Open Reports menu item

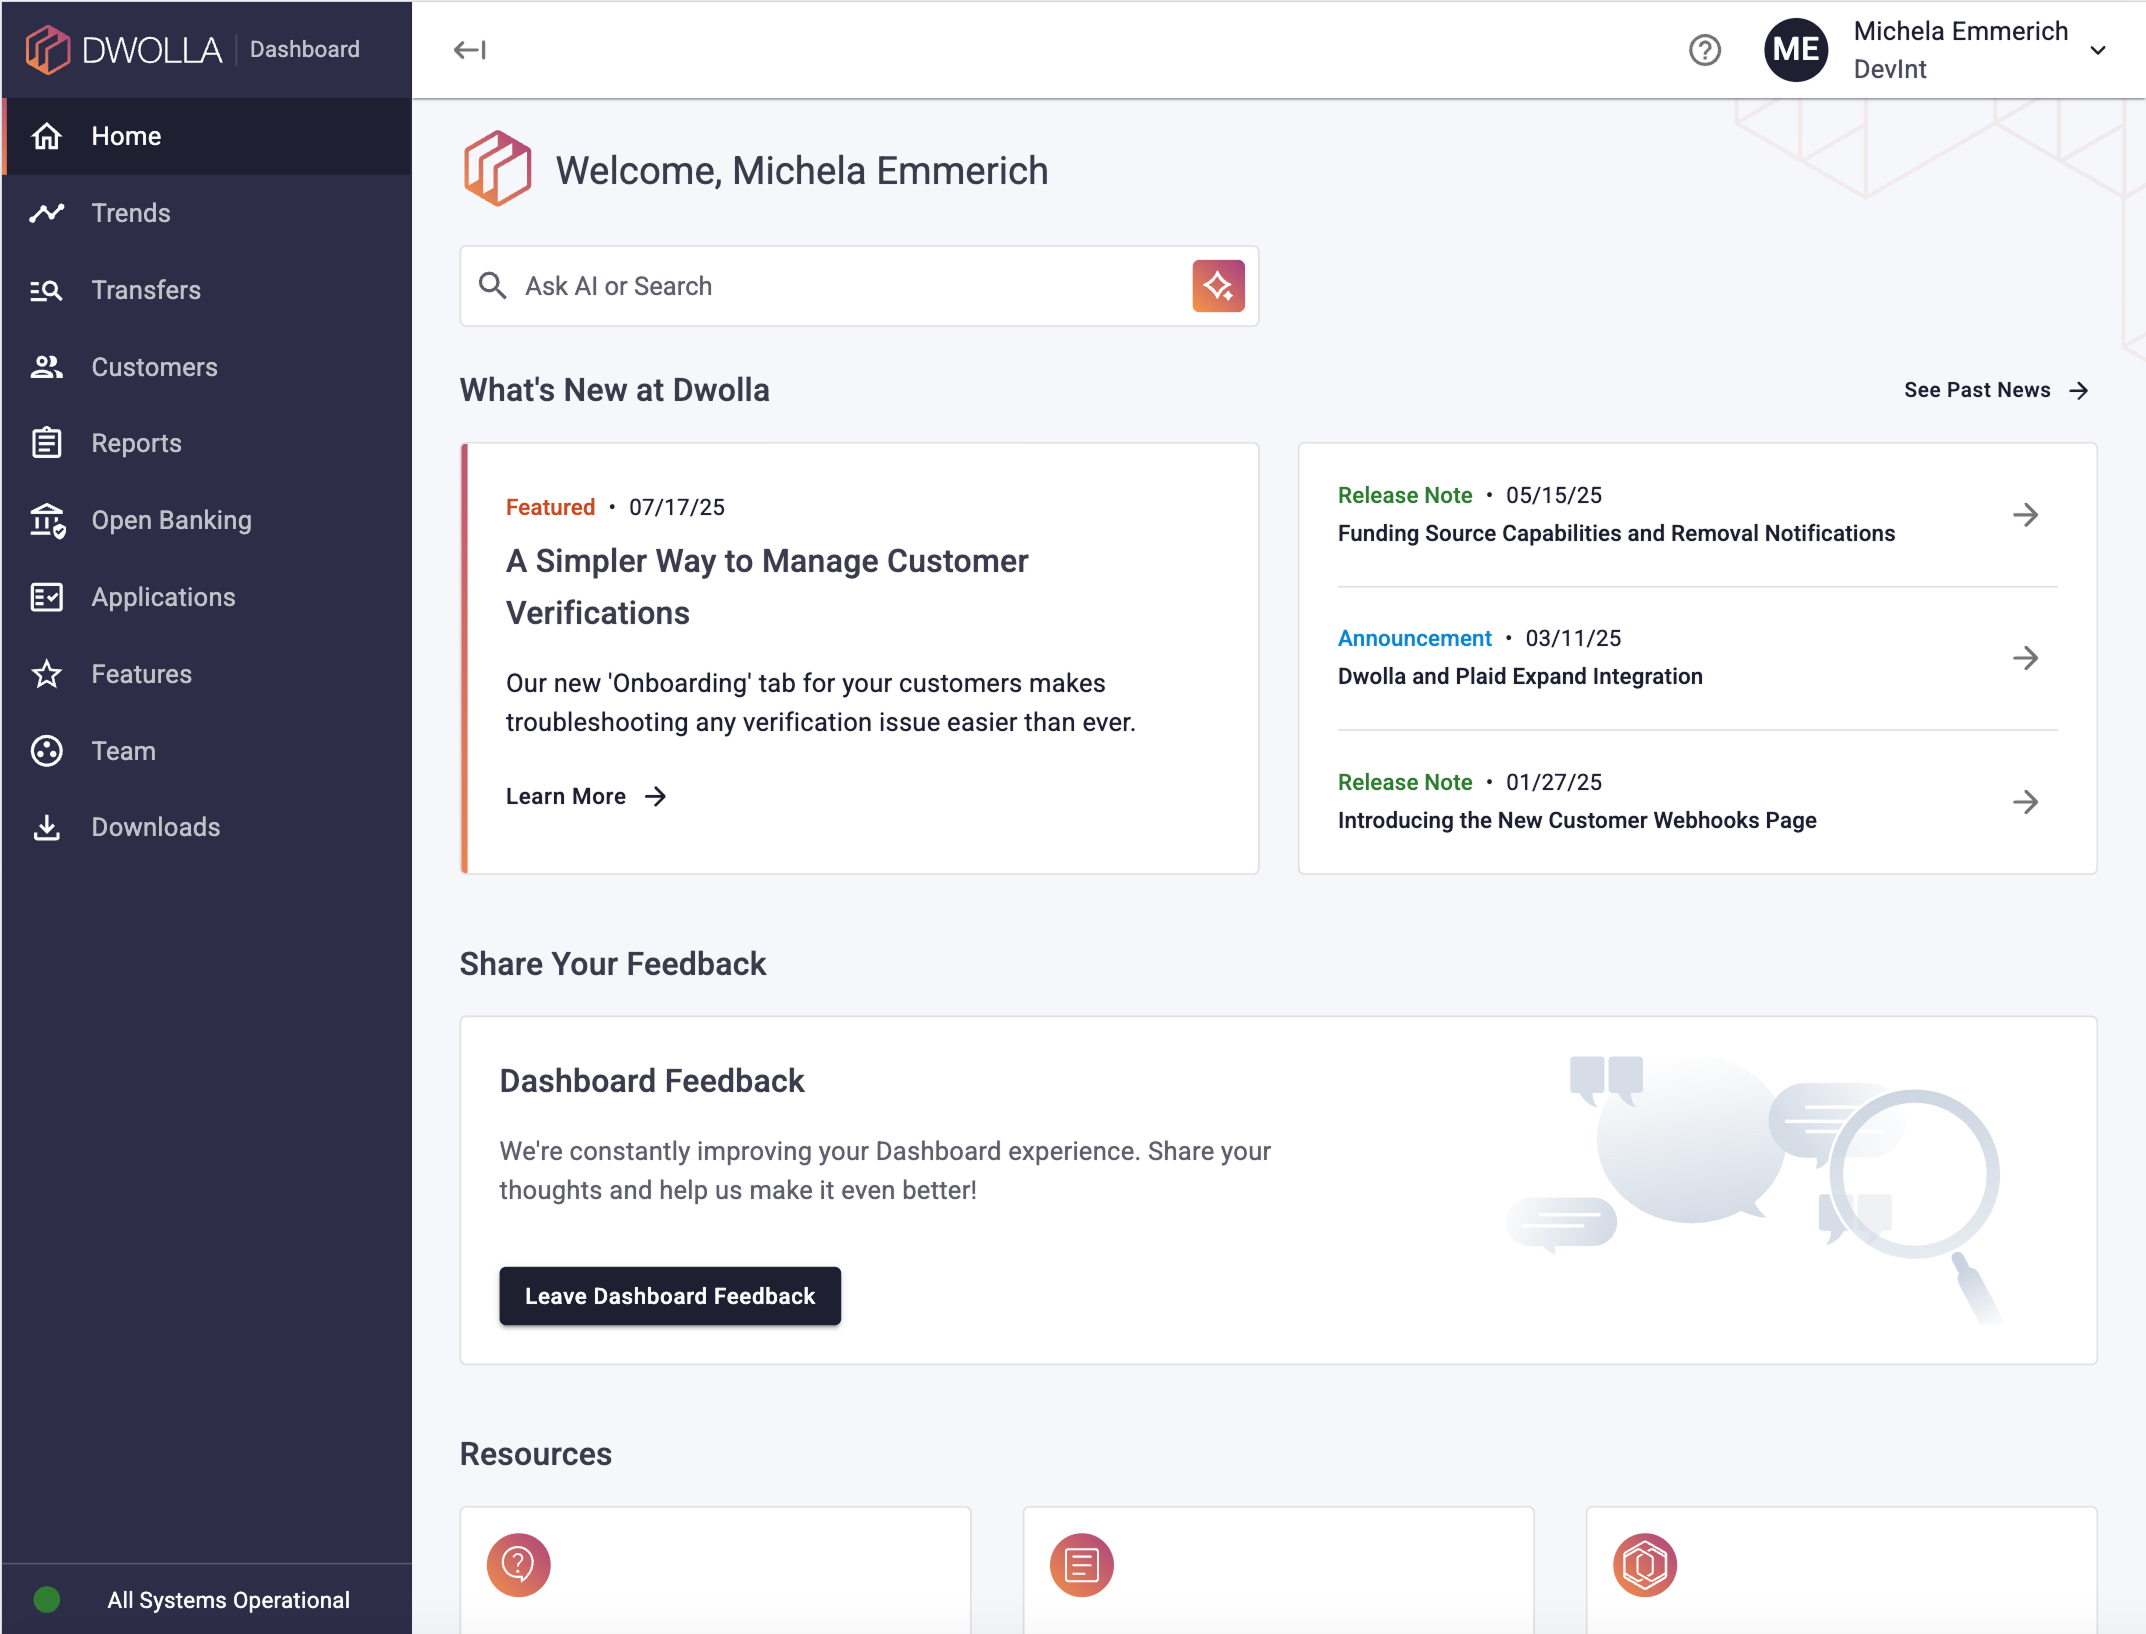click(207, 443)
